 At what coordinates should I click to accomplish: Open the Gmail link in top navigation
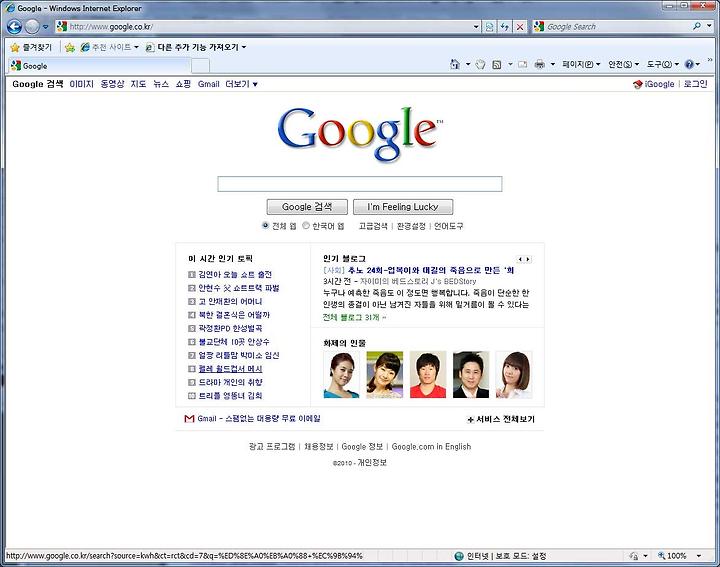[208, 84]
